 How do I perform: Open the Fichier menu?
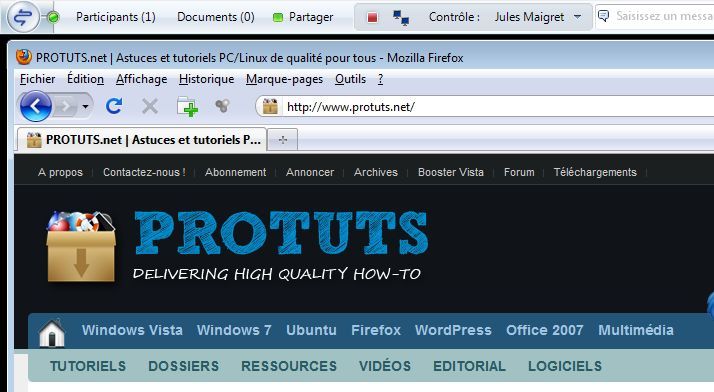coord(37,79)
